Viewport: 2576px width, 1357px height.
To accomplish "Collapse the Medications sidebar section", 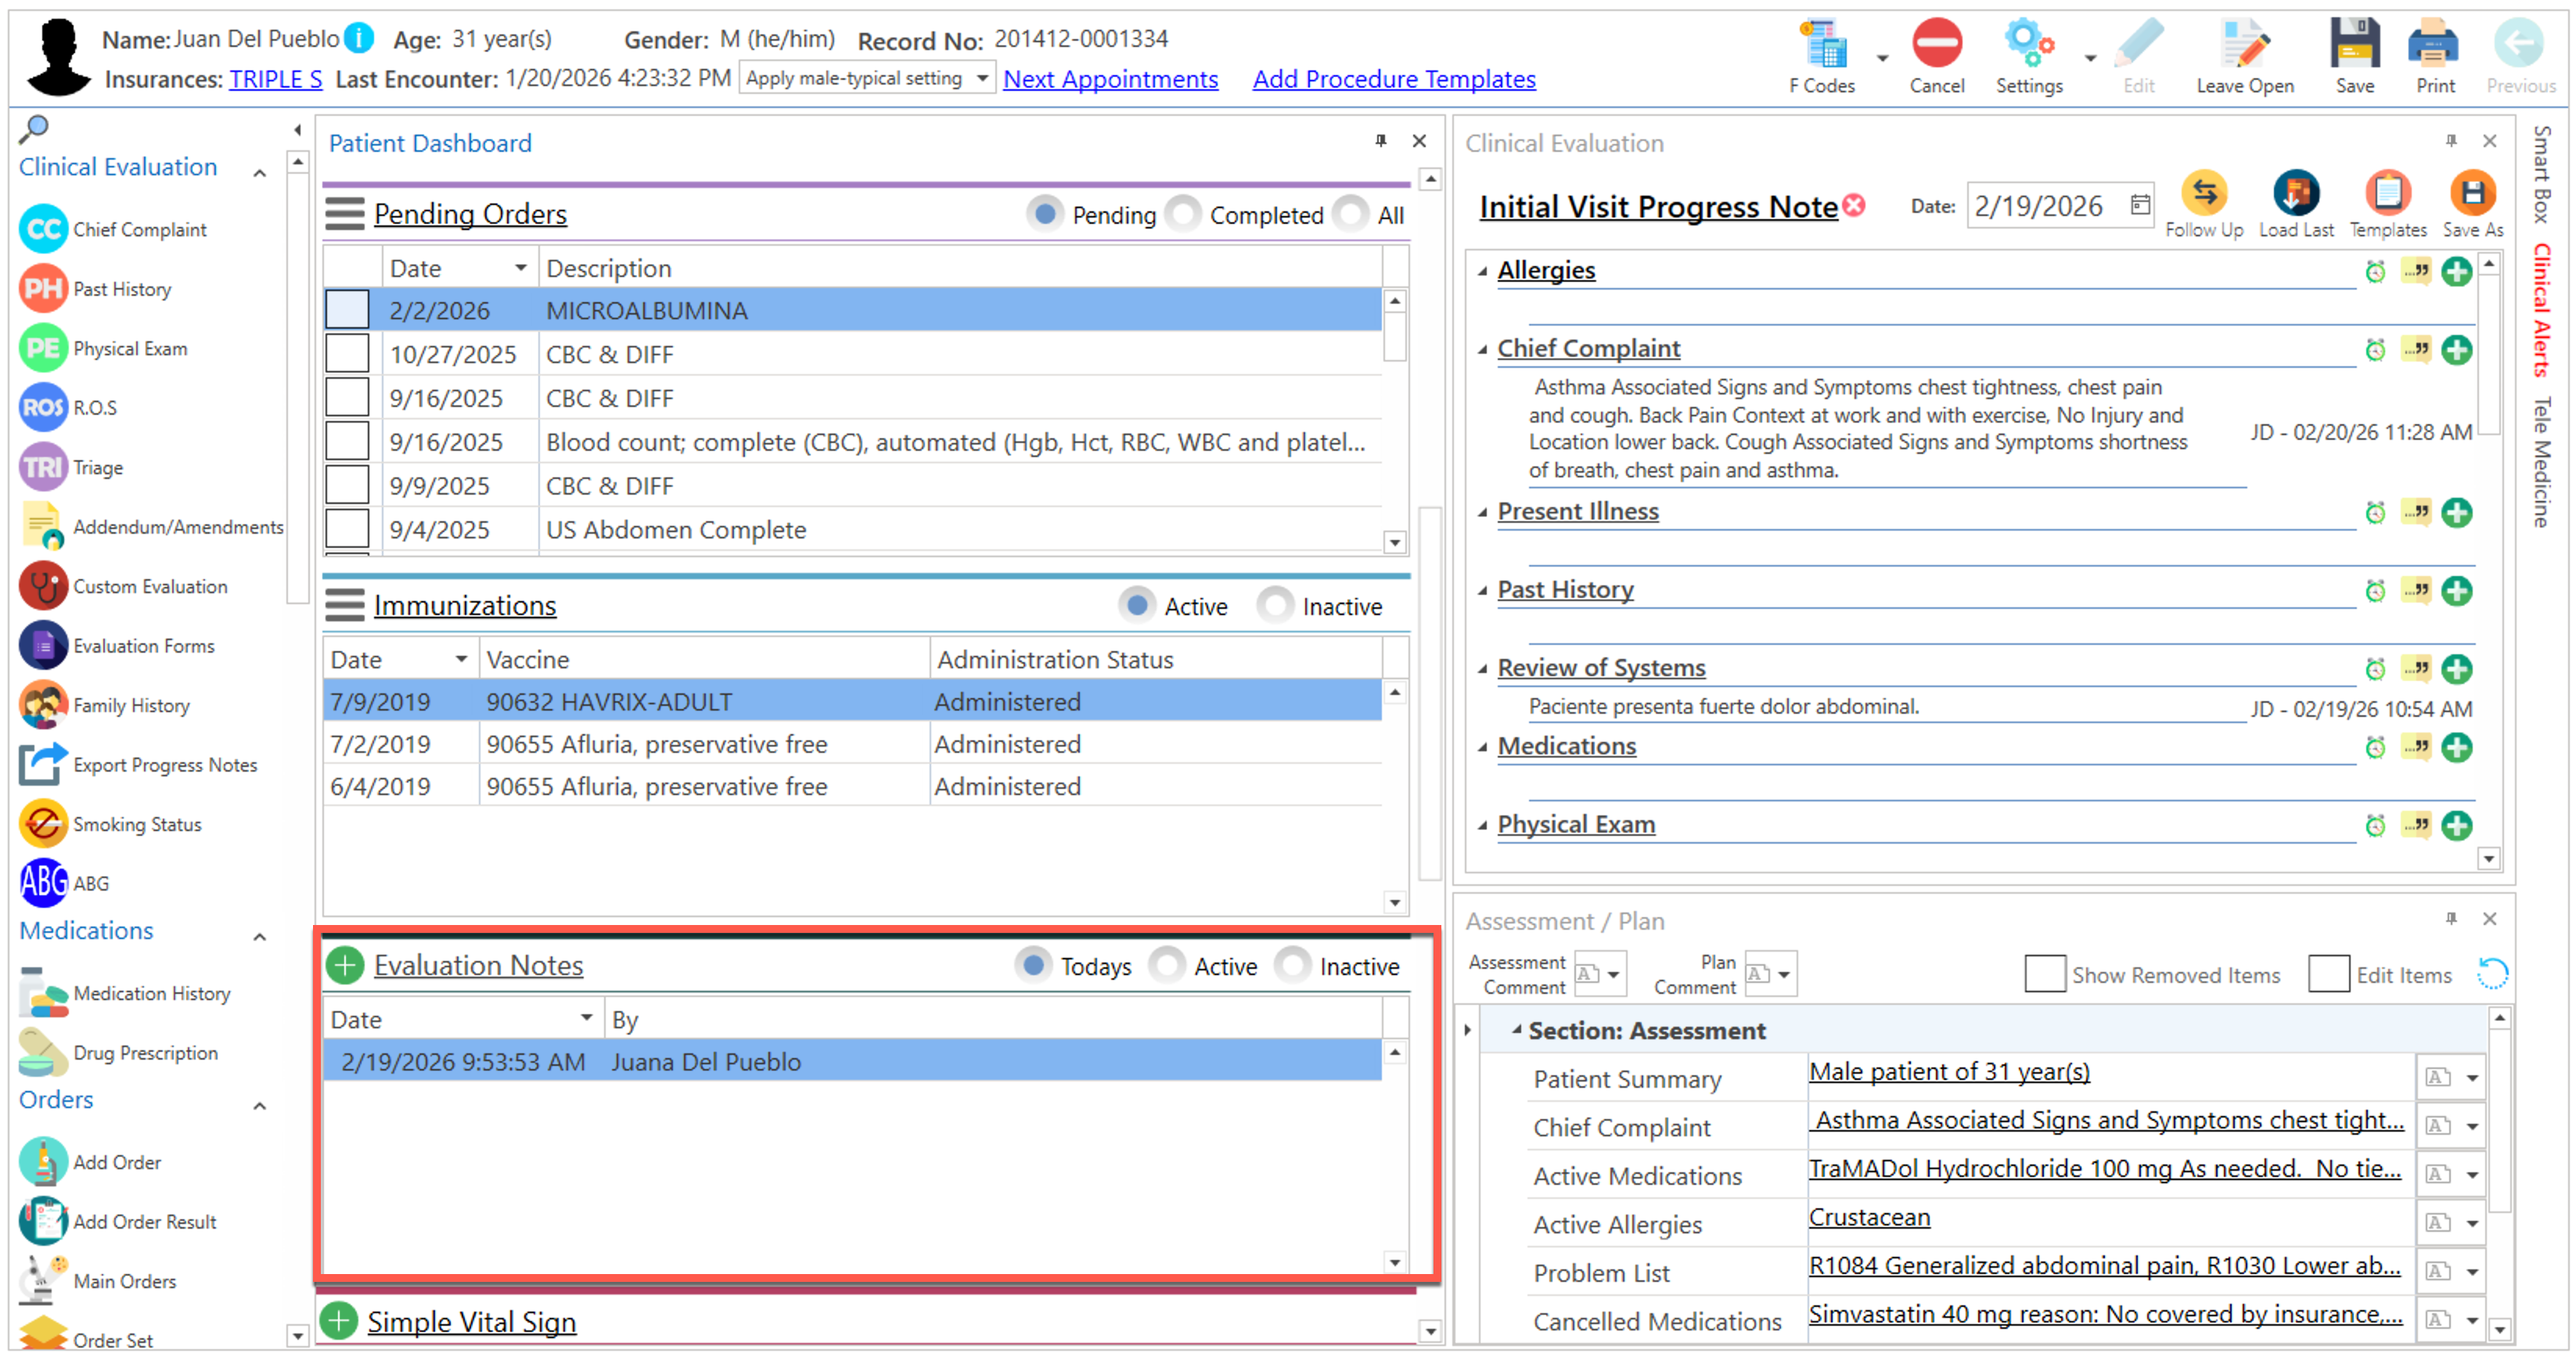I will click(260, 937).
